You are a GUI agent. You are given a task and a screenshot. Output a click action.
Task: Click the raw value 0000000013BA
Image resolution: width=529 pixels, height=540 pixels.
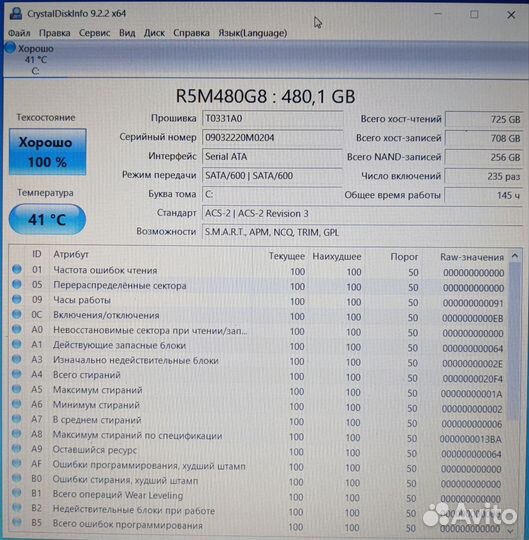471,439
